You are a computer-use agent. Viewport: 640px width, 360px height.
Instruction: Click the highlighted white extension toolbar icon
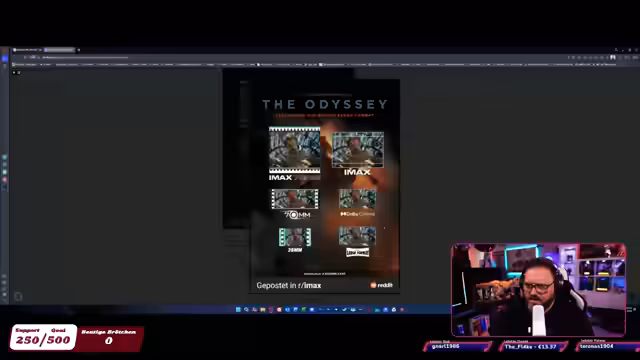pos(613,58)
